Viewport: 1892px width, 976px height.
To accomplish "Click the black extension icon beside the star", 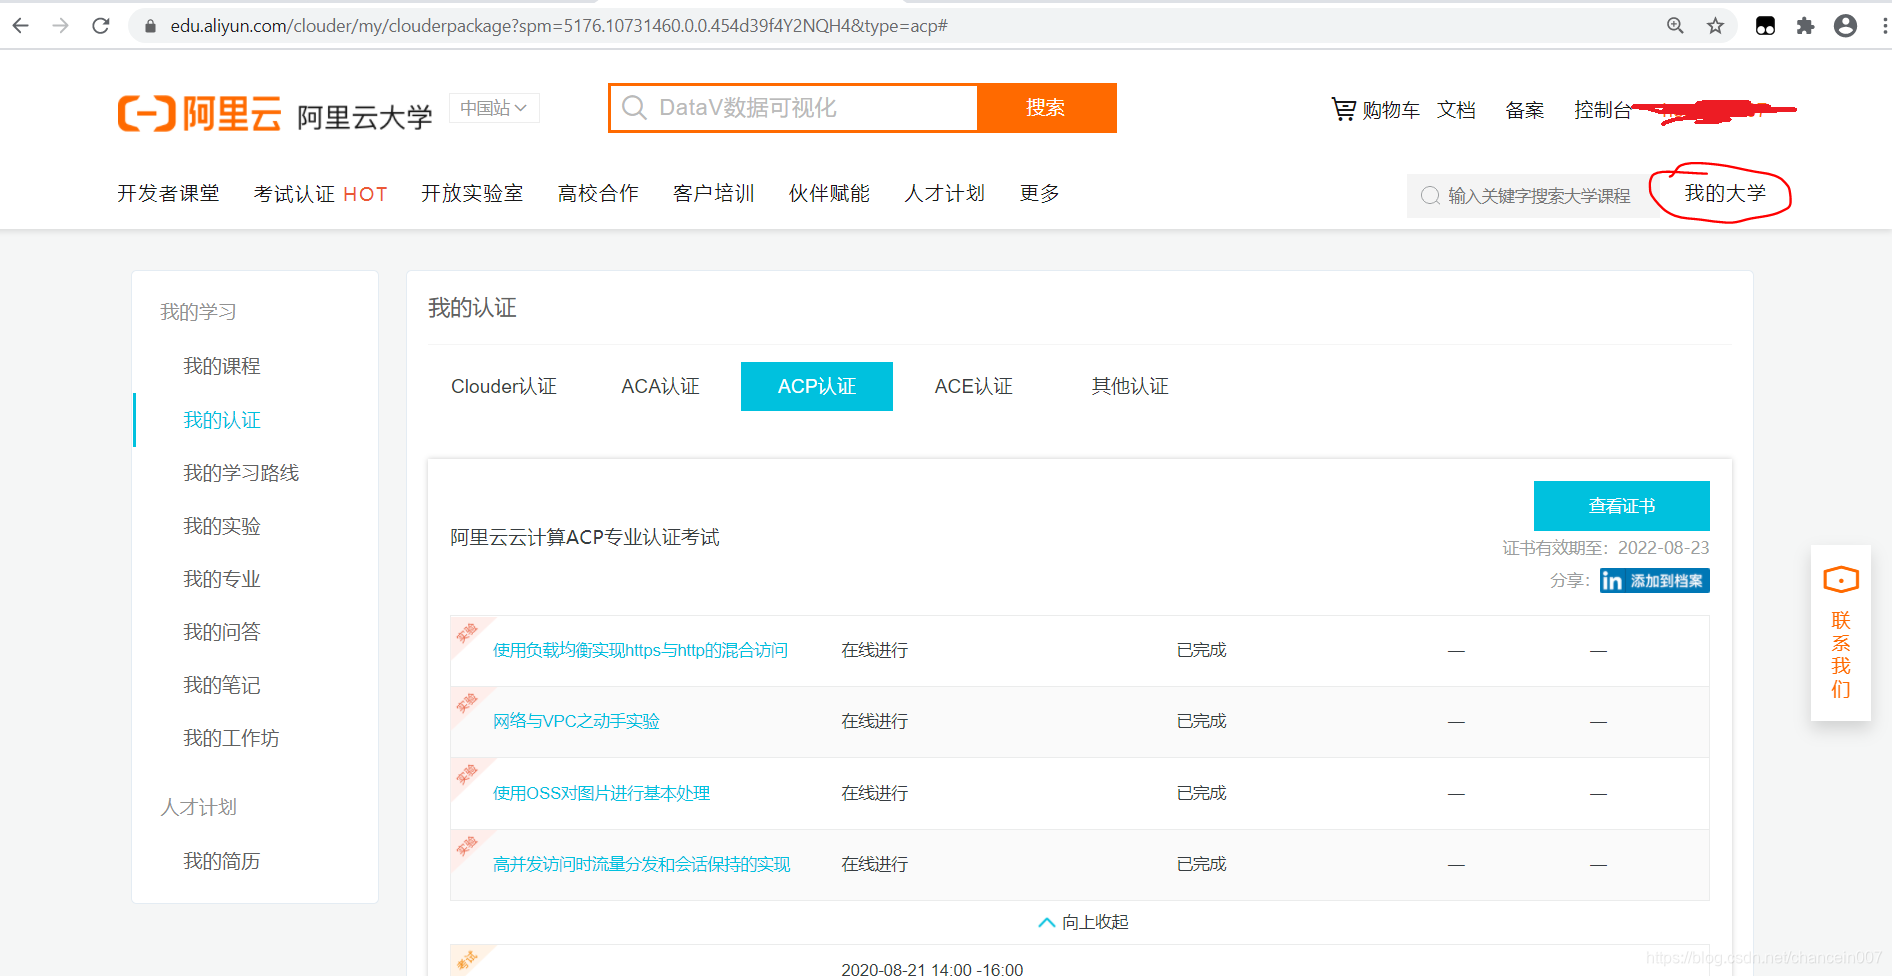I will 1766,26.
